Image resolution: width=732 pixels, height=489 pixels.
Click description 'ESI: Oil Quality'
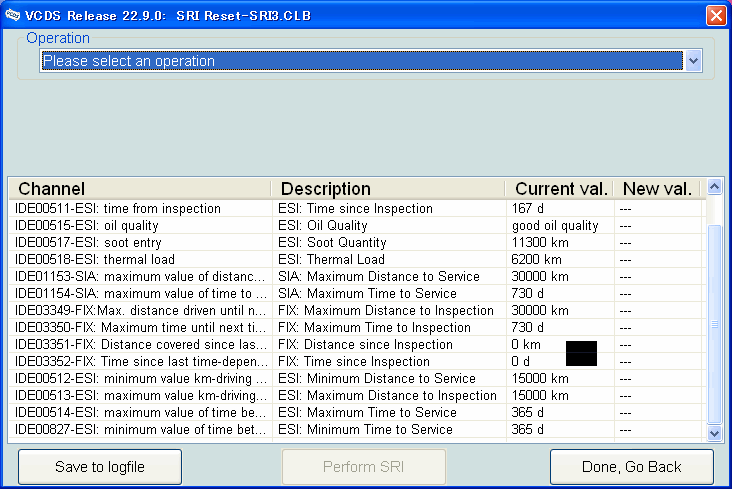[323, 226]
